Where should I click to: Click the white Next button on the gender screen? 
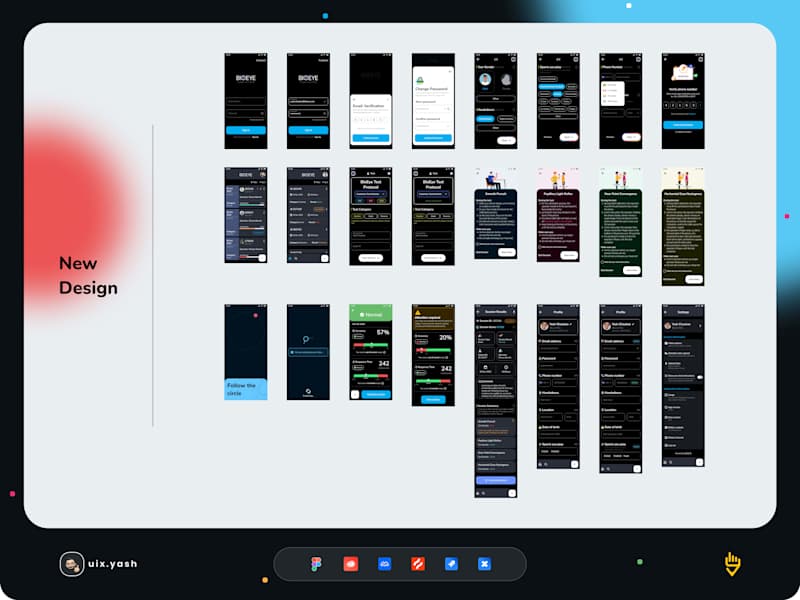click(x=506, y=140)
